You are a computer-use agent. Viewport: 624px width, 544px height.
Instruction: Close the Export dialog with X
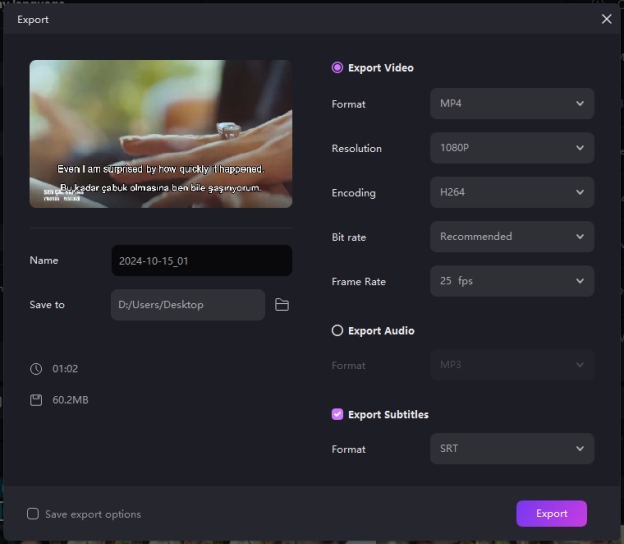click(606, 19)
